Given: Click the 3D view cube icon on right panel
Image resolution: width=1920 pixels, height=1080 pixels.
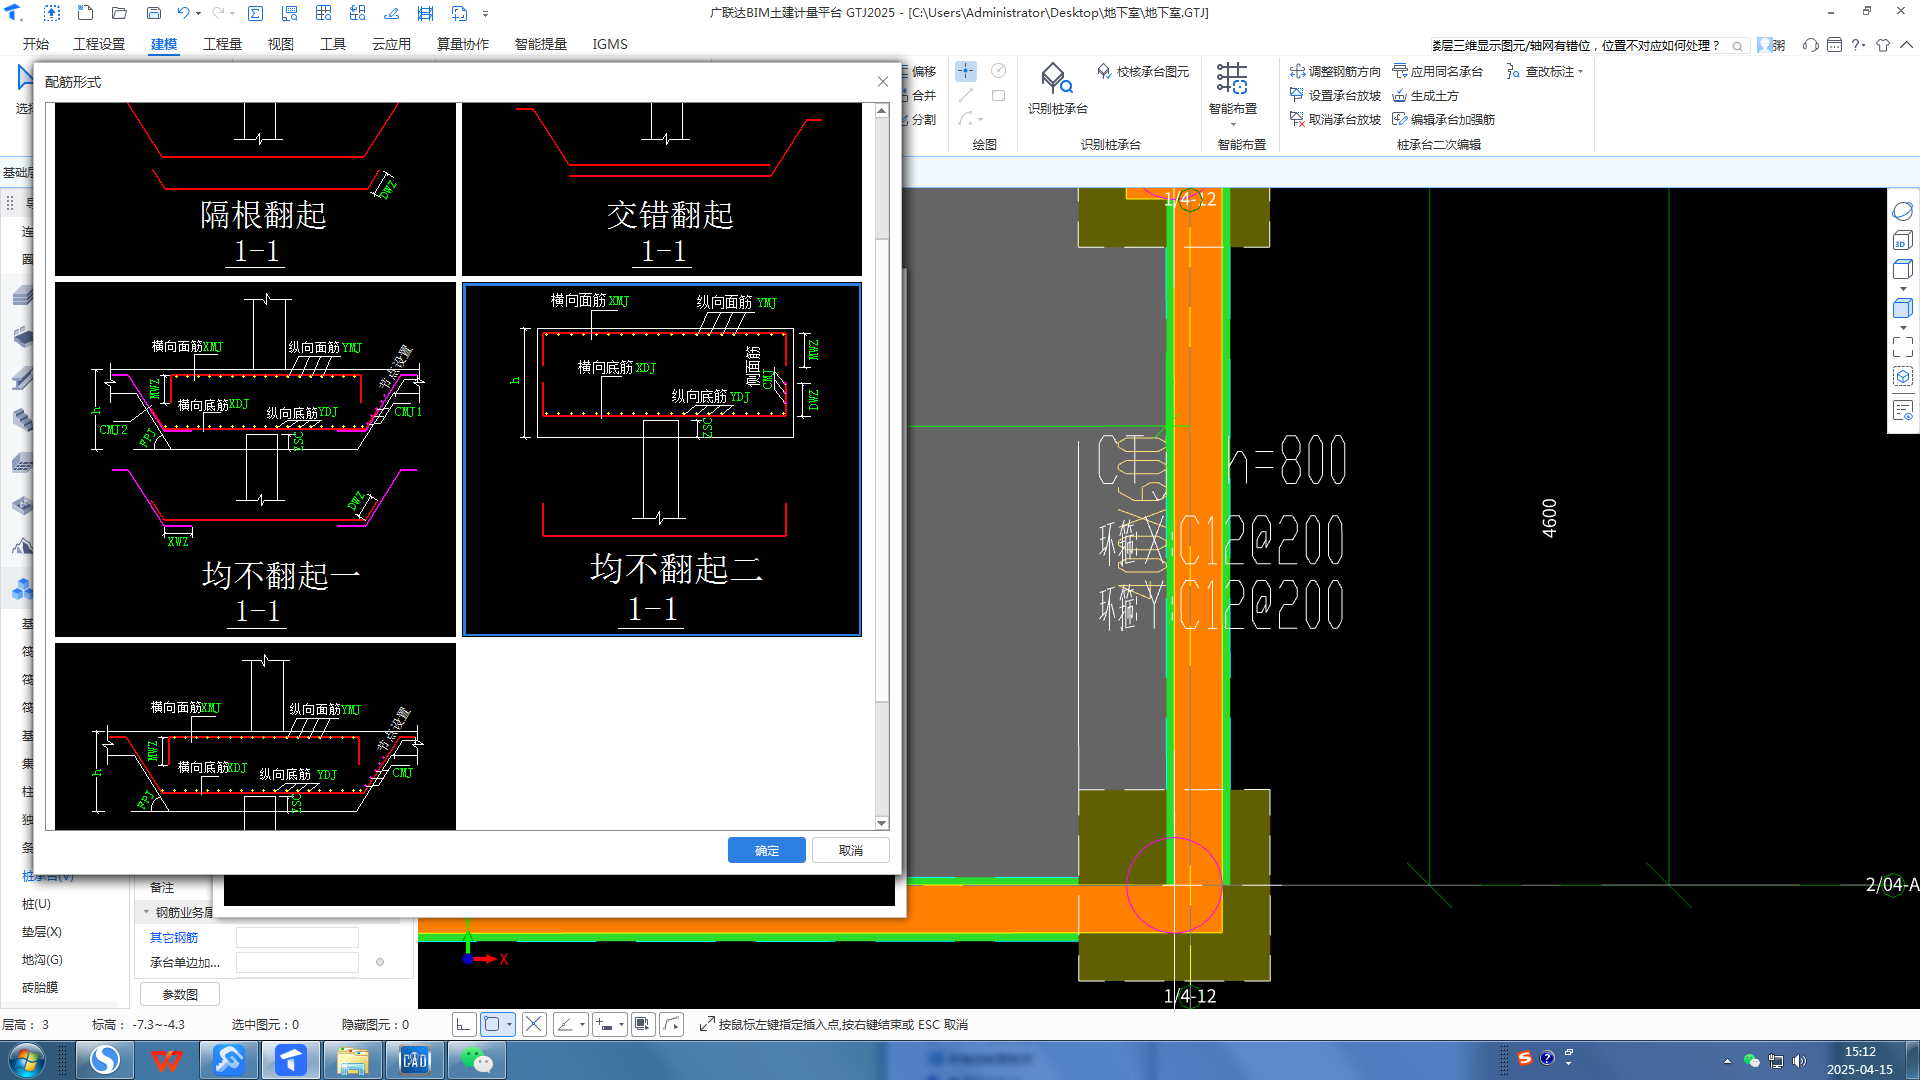Looking at the screenshot, I should click(1902, 241).
